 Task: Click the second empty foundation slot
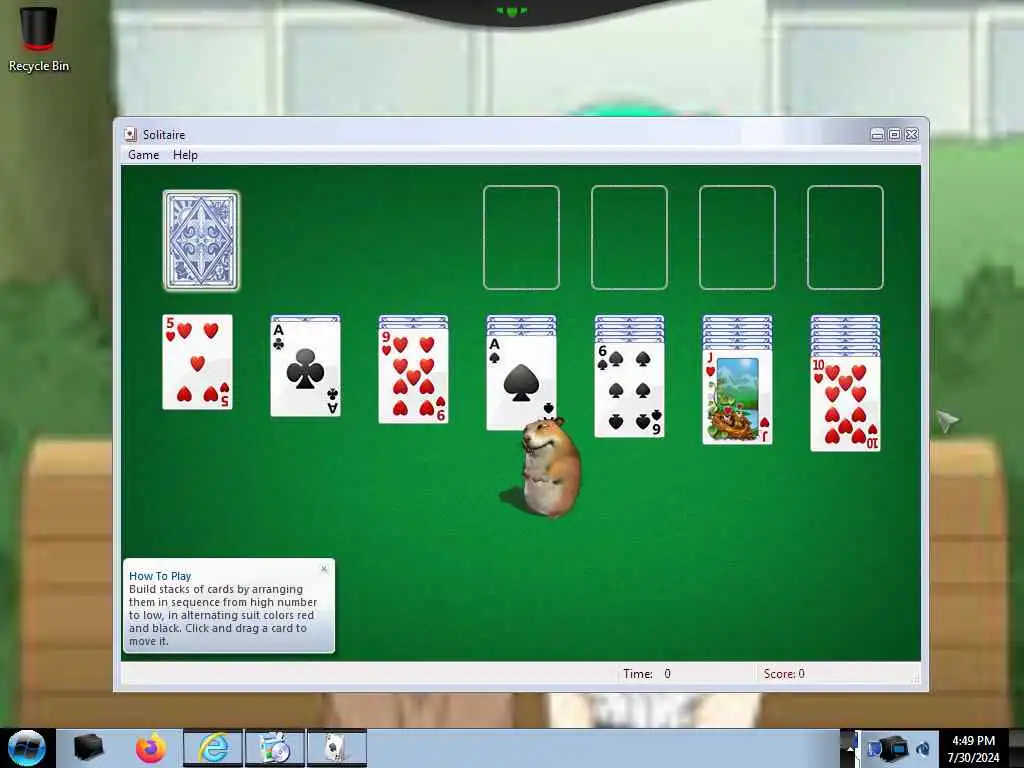click(x=630, y=237)
